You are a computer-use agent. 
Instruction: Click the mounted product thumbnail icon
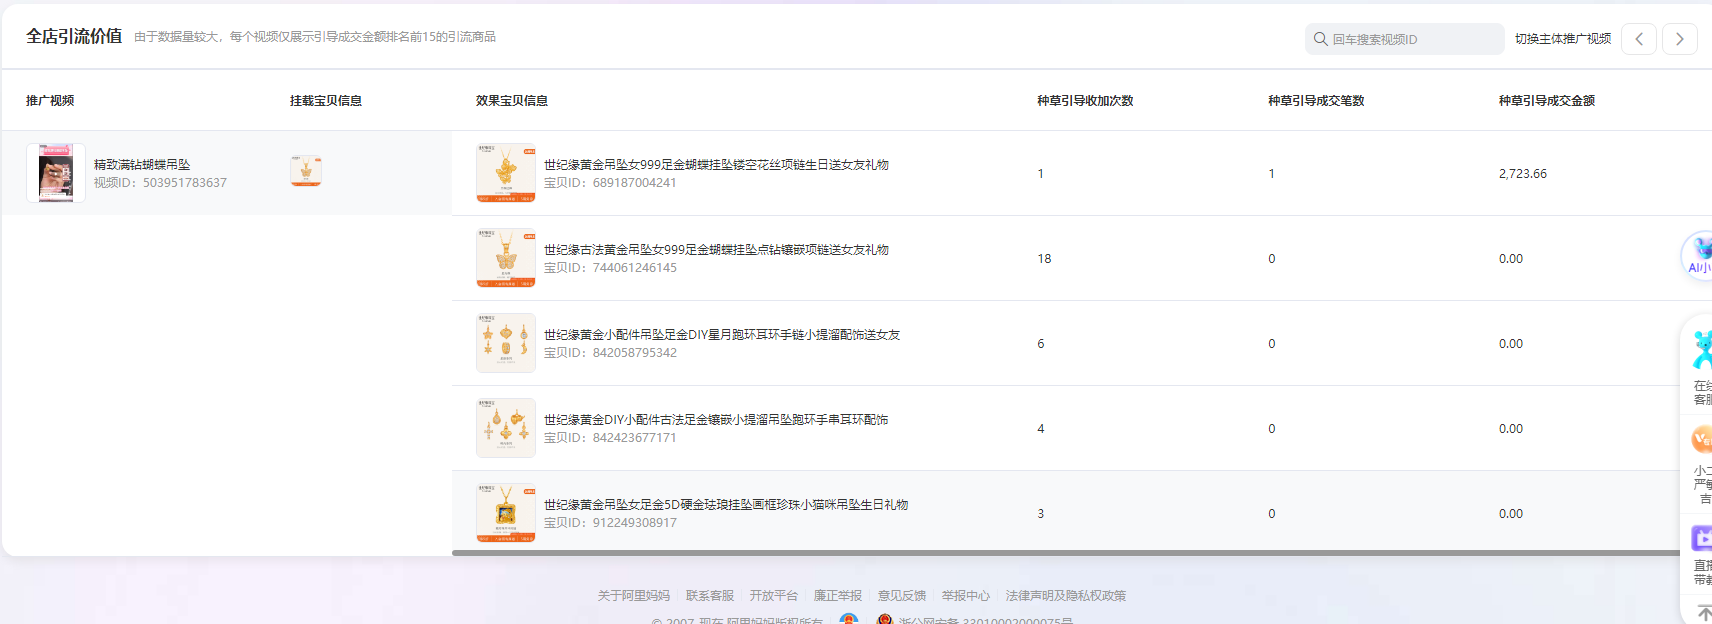306,171
